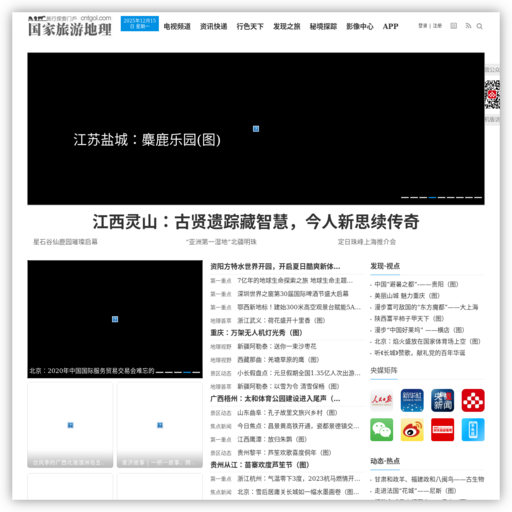Open article 鄂西新地标！建始300米高空观景台
Viewport: 512px width, 512px height.
[x=299, y=307]
